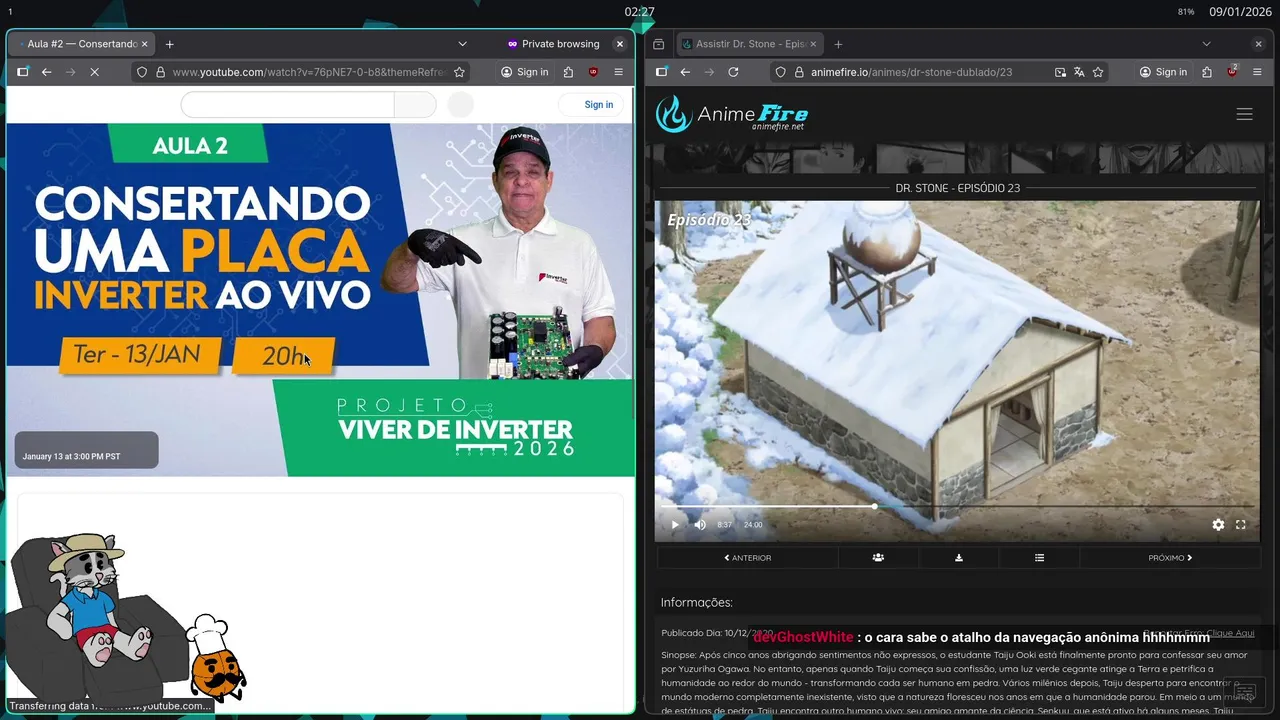Click the tab overview icon left of the Dr. Stone tab

(659, 44)
